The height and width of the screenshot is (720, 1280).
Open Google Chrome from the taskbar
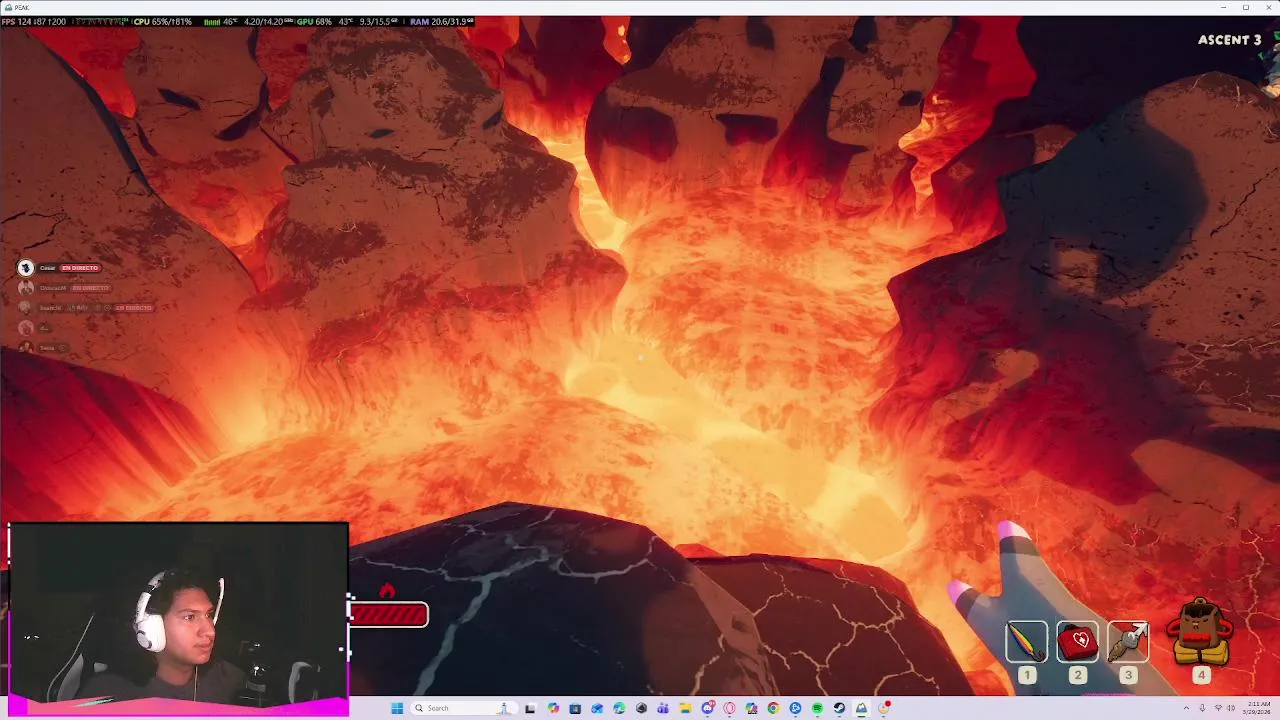pyautogui.click(x=773, y=708)
